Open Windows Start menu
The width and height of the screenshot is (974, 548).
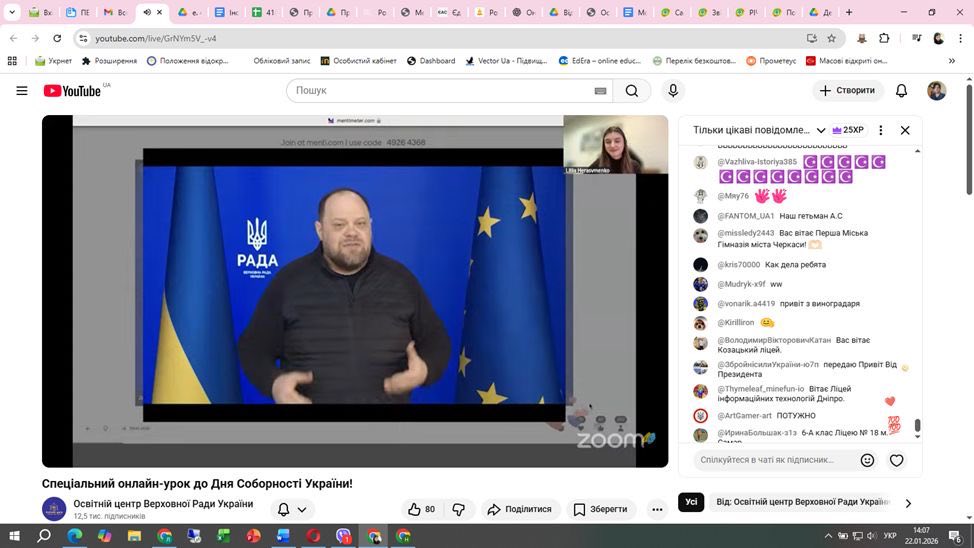coord(14,536)
